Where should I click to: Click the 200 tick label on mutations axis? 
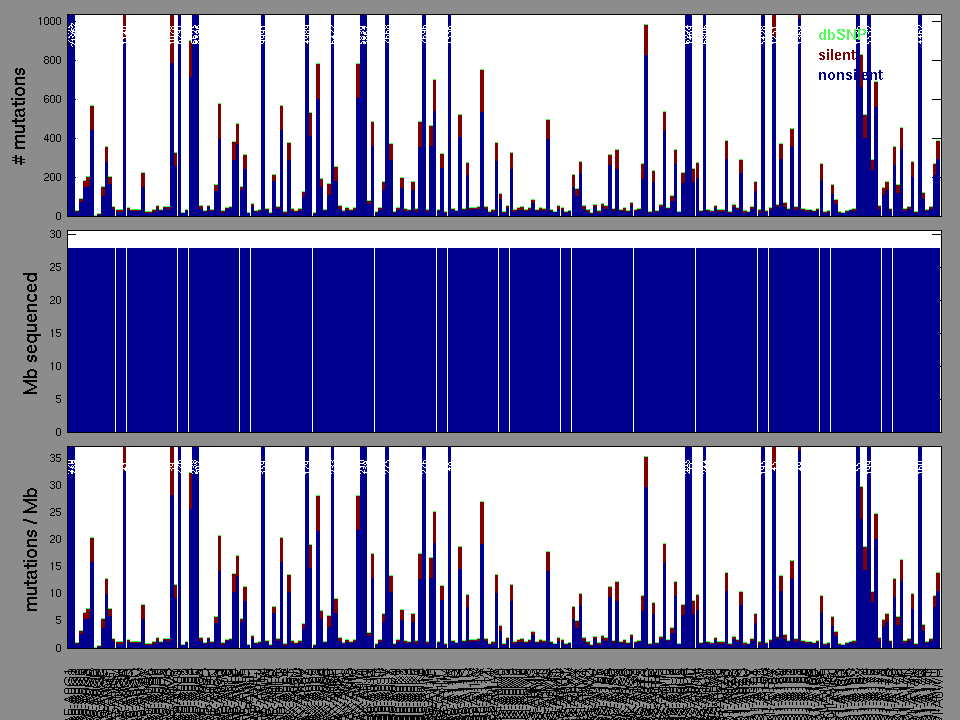[x=51, y=178]
